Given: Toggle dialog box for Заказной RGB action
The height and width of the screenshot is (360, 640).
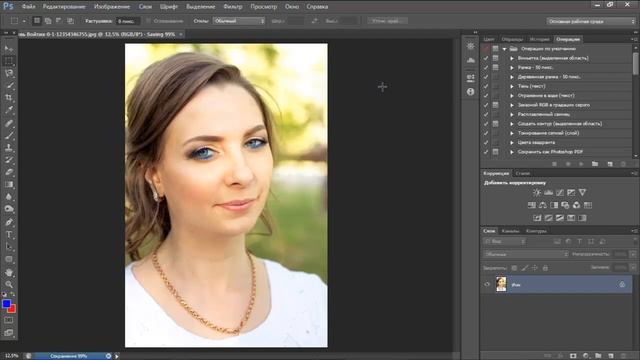Looking at the screenshot, I should click(x=496, y=105).
